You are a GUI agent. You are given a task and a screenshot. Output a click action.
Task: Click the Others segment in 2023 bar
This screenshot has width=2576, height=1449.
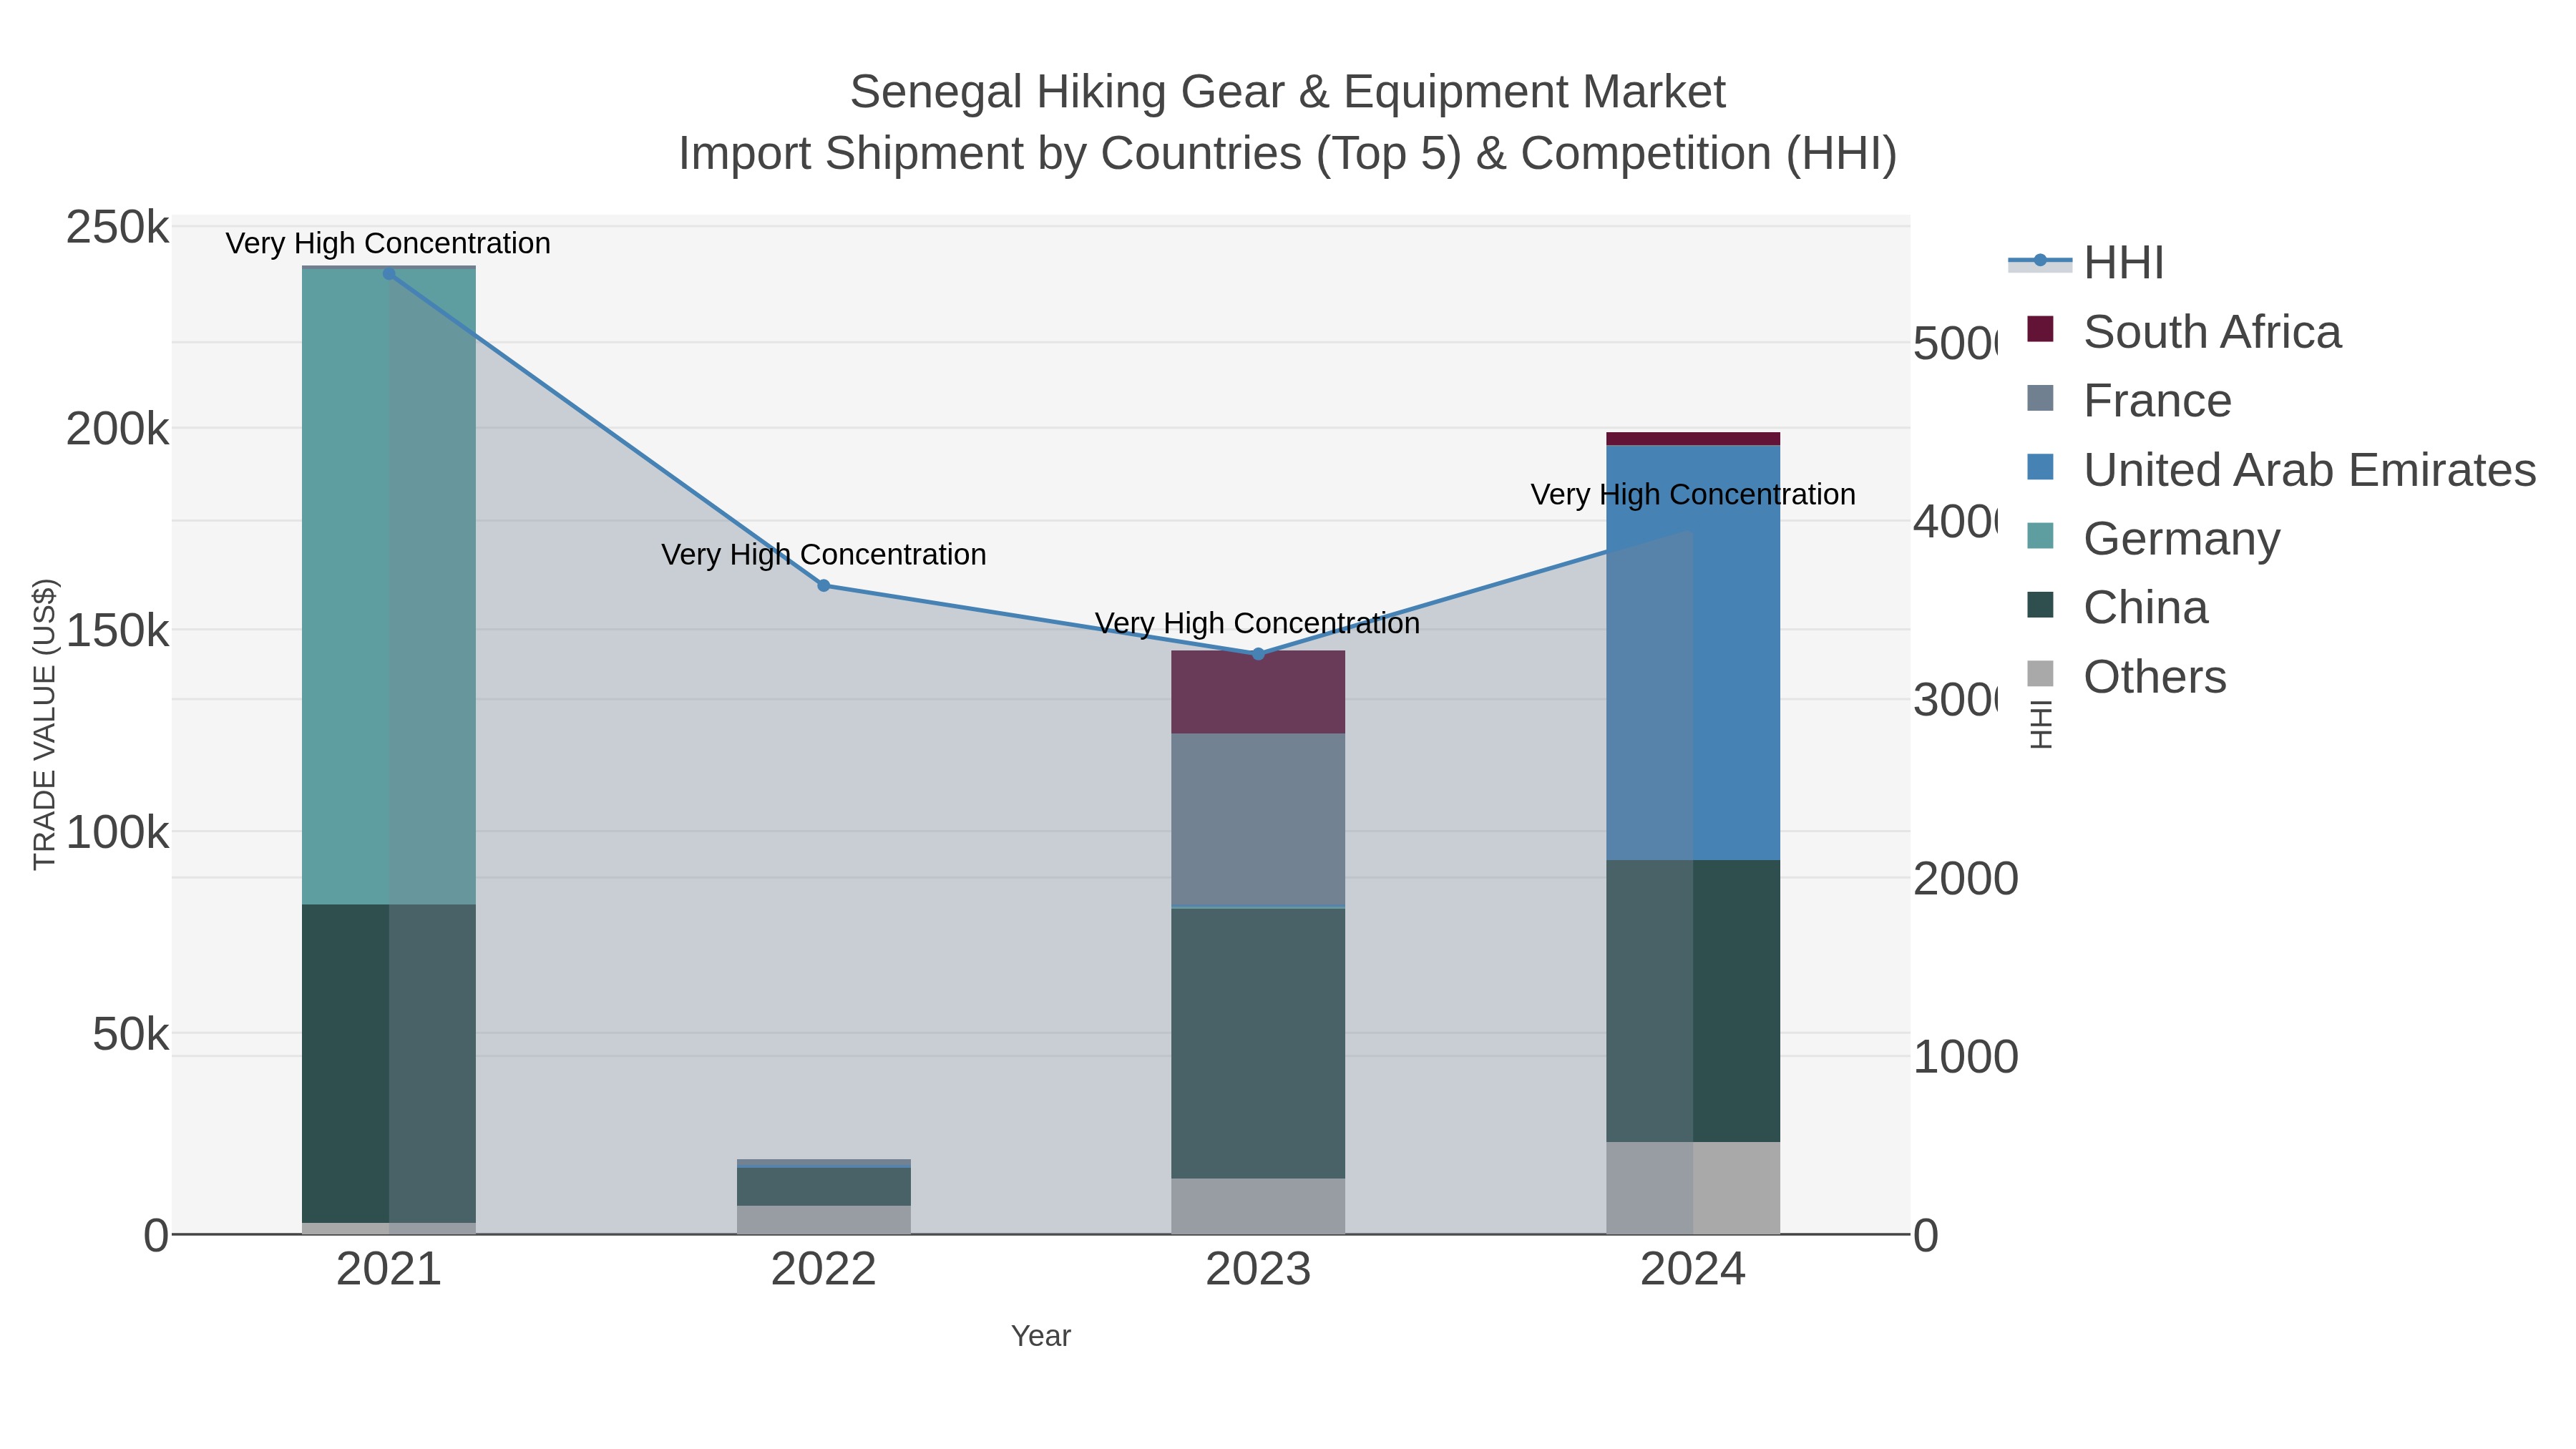1258,1207
